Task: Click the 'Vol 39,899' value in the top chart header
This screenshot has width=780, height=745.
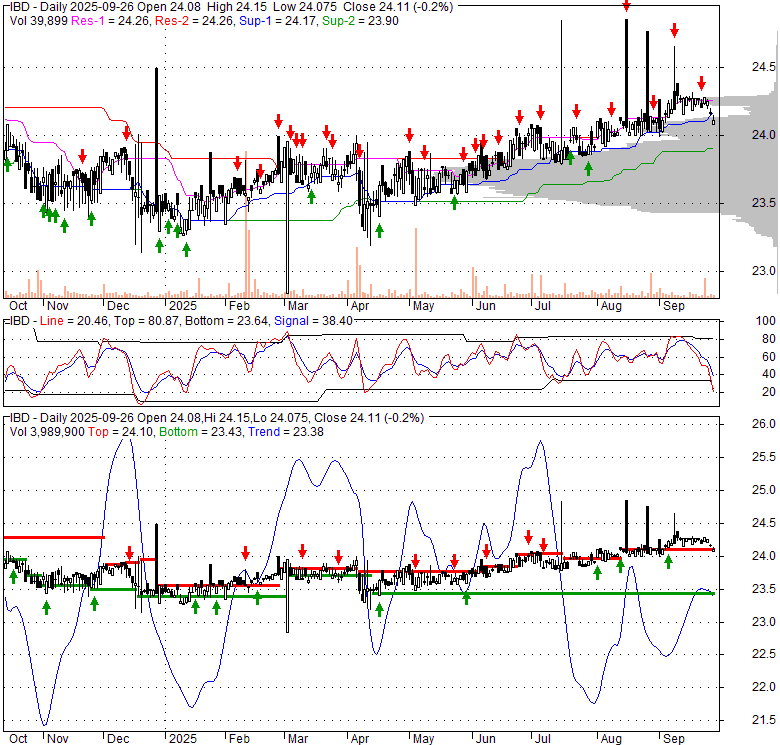Action: (38, 21)
